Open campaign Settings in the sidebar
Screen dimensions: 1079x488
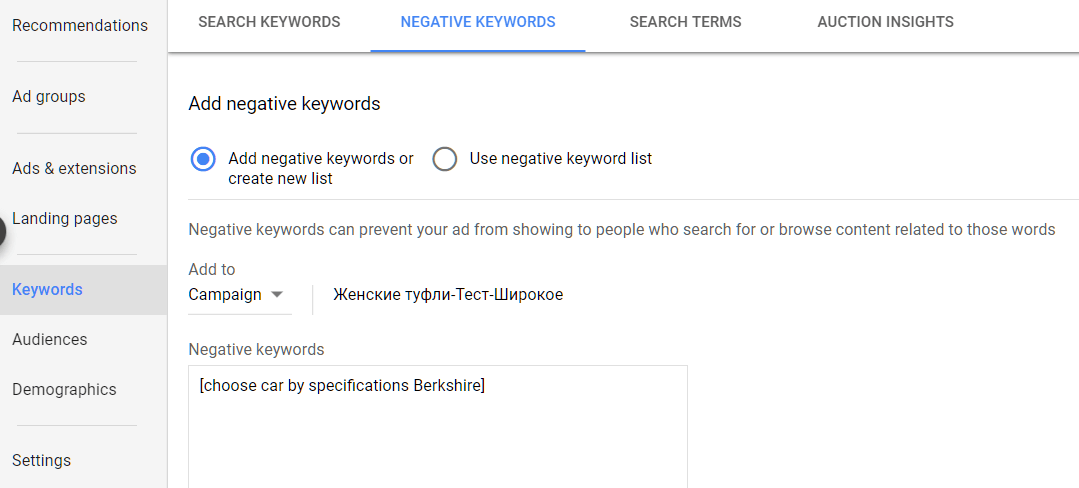tap(41, 460)
